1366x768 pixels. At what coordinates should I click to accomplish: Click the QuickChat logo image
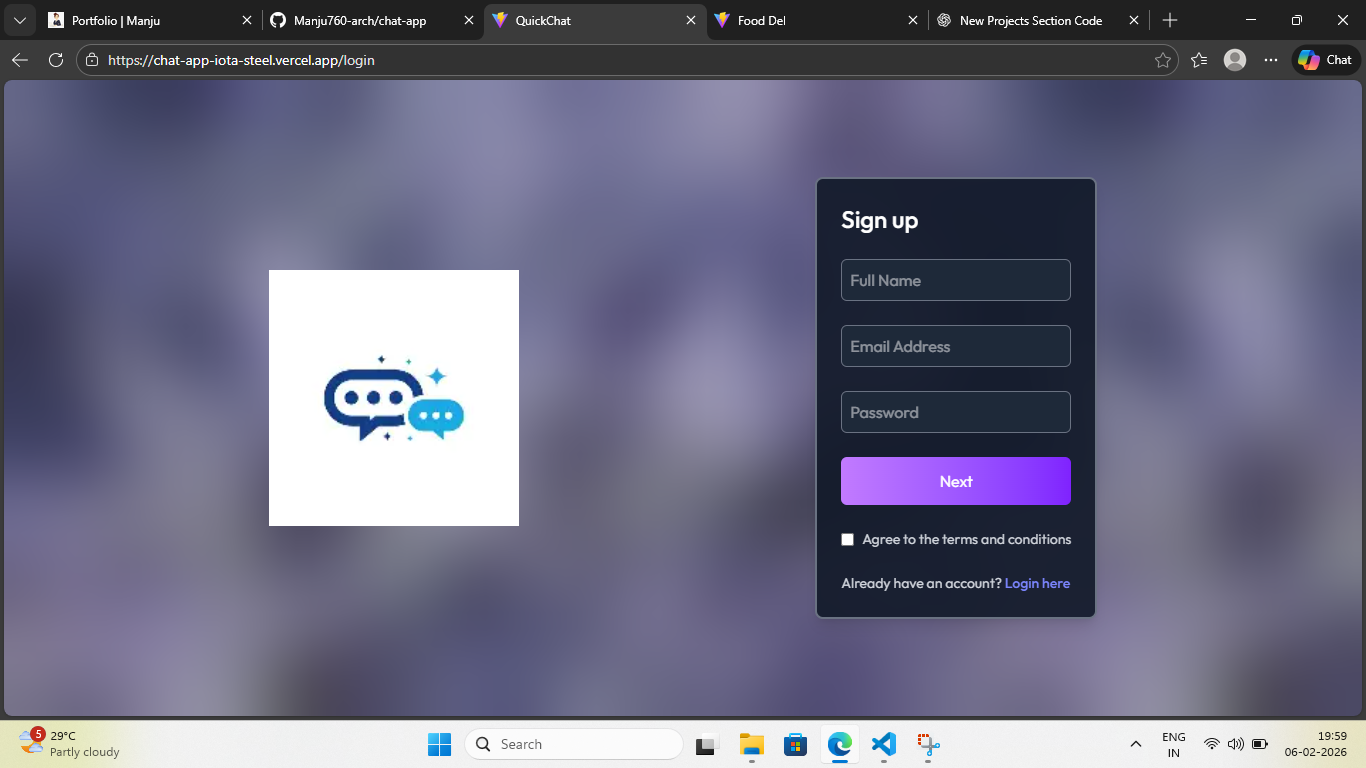point(394,398)
